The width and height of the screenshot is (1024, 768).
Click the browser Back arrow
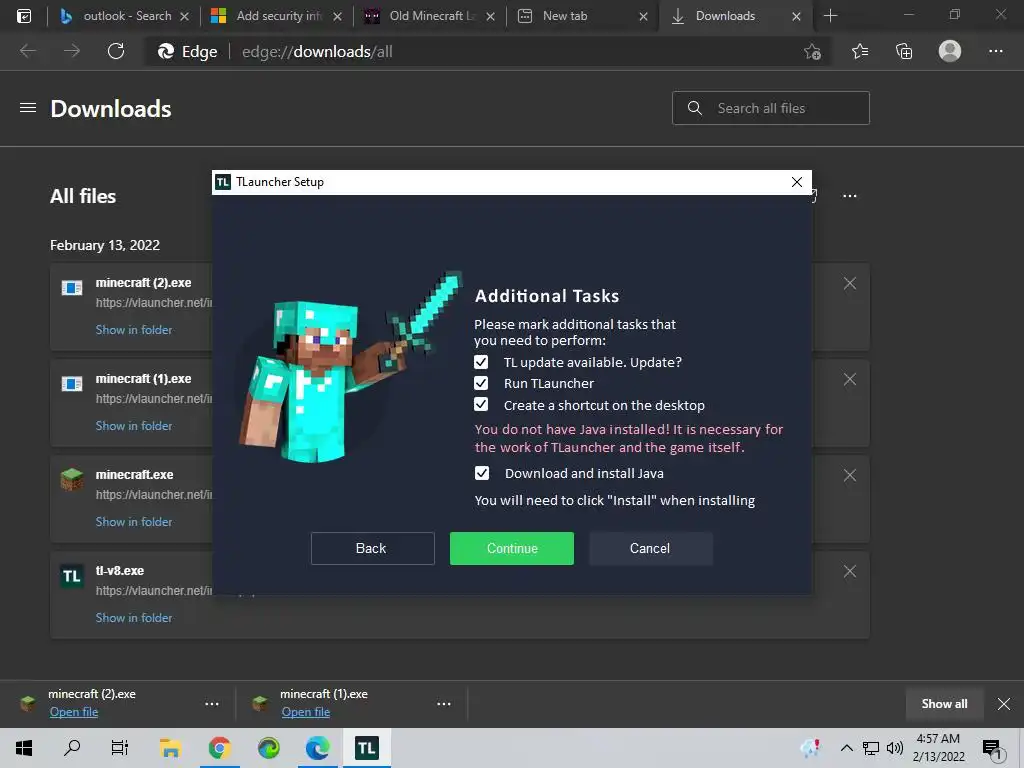[28, 51]
